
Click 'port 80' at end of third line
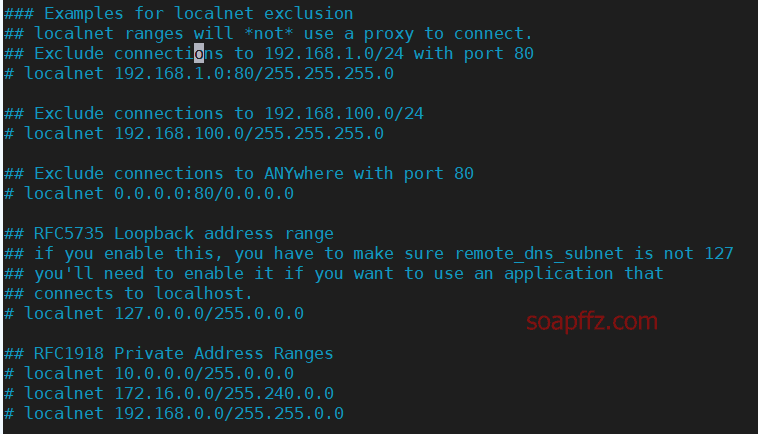click(498, 53)
